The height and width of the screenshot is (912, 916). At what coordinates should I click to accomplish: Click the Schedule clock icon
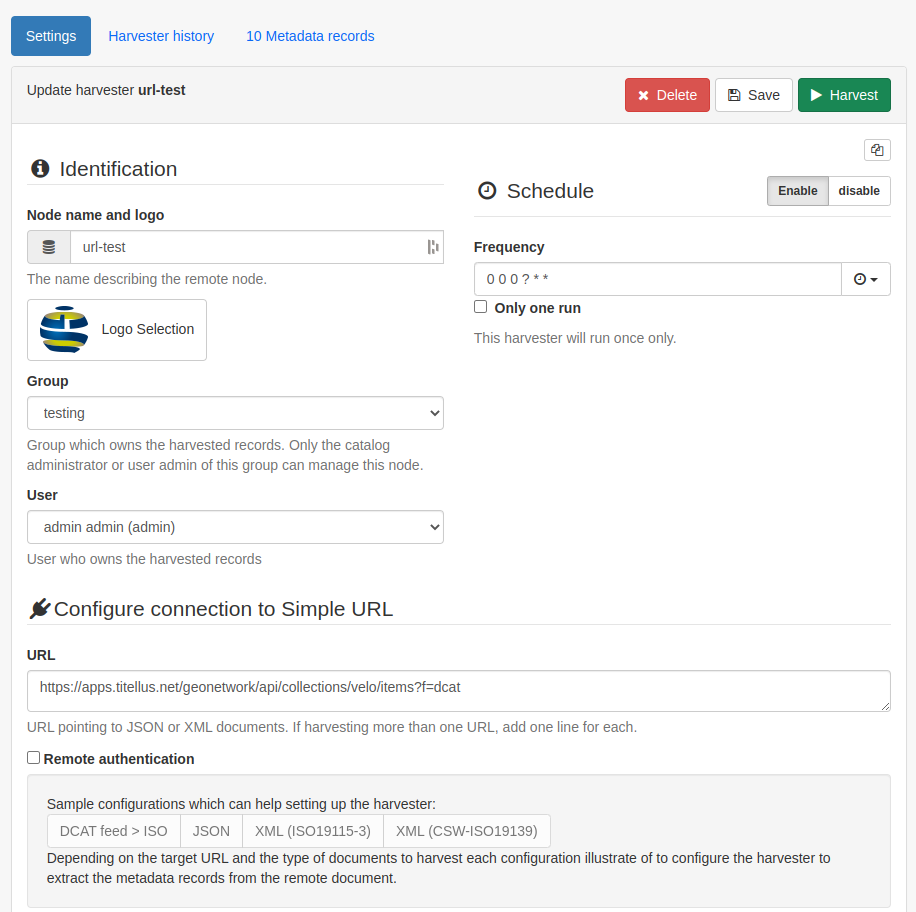[x=487, y=190]
